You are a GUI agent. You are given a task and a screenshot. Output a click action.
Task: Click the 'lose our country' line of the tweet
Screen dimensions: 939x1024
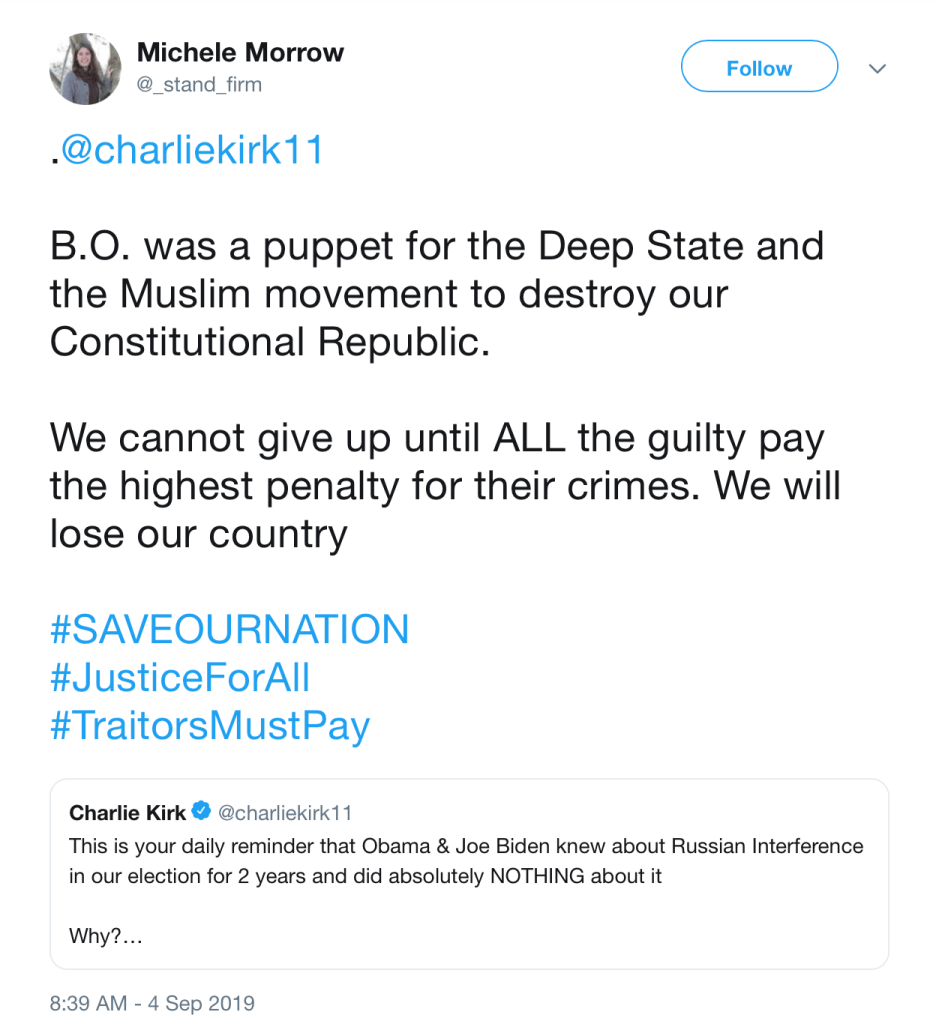[198, 534]
